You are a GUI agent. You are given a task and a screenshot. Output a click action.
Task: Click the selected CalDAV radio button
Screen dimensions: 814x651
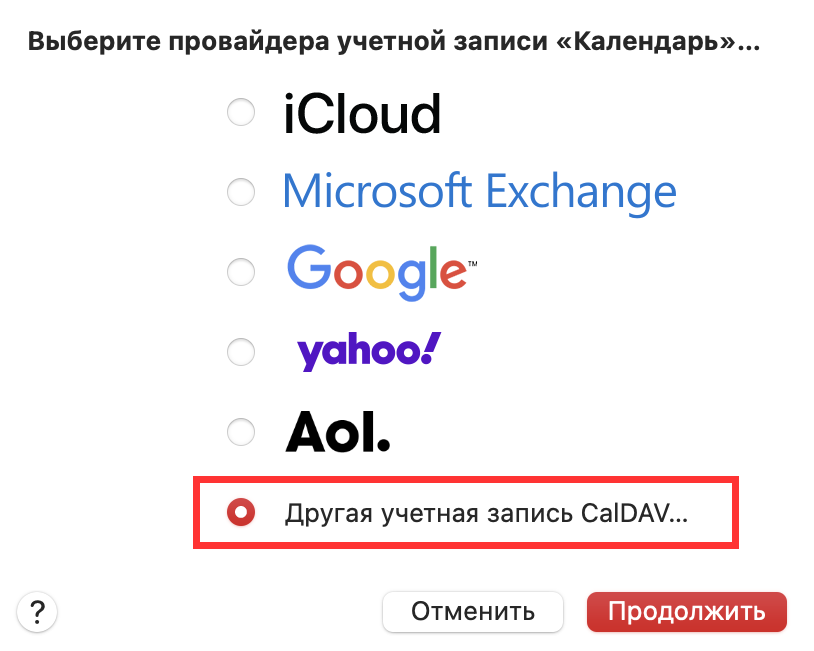[241, 513]
